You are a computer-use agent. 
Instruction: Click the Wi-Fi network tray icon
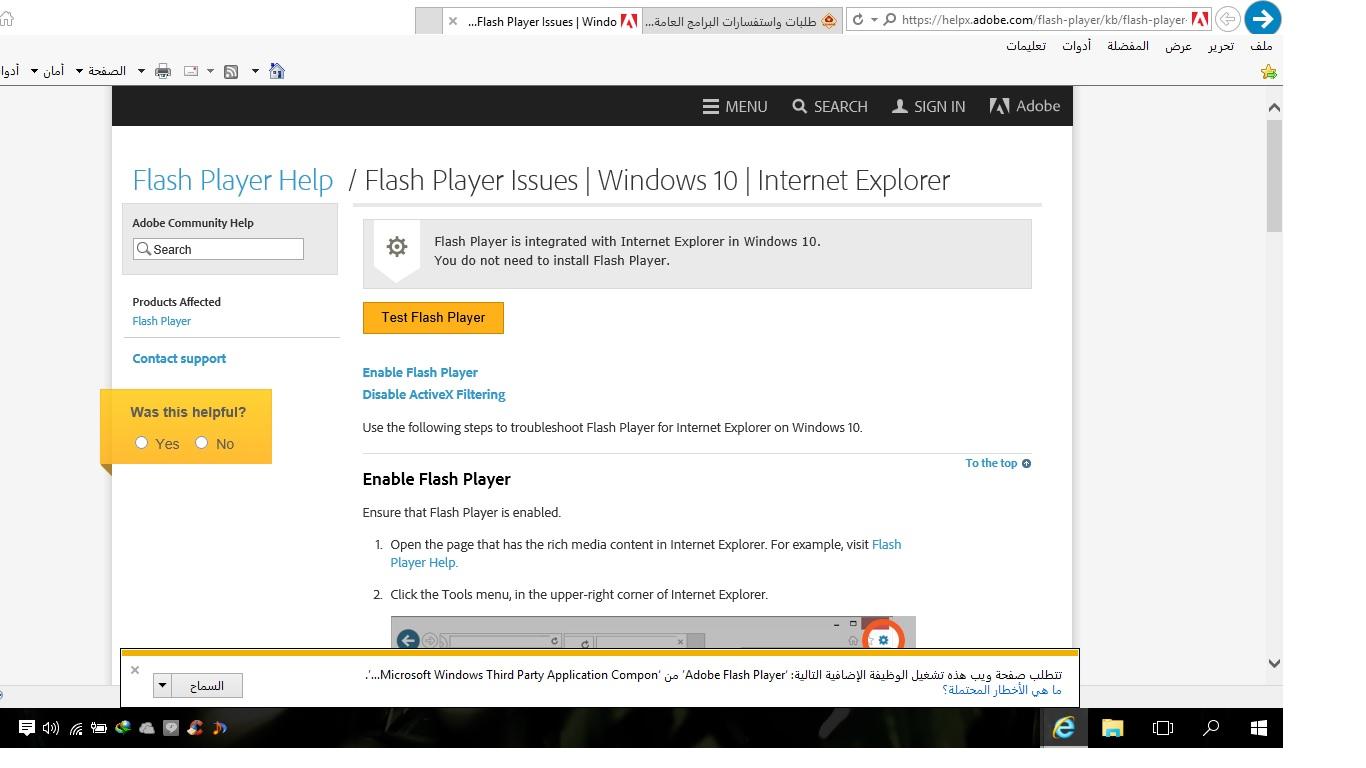[x=75, y=728]
